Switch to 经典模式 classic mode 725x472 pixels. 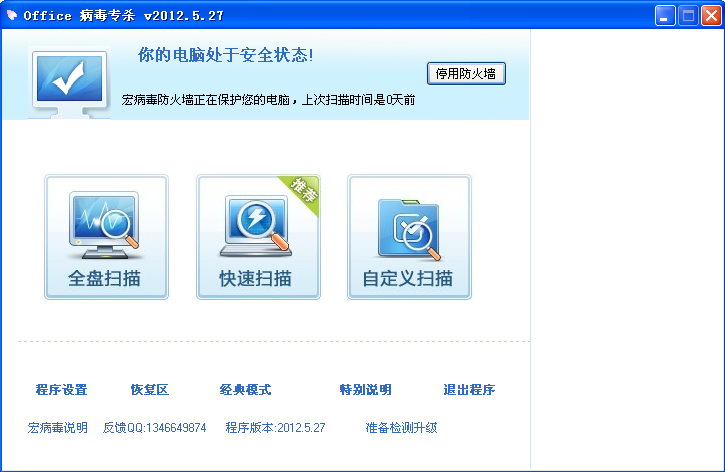pos(245,390)
